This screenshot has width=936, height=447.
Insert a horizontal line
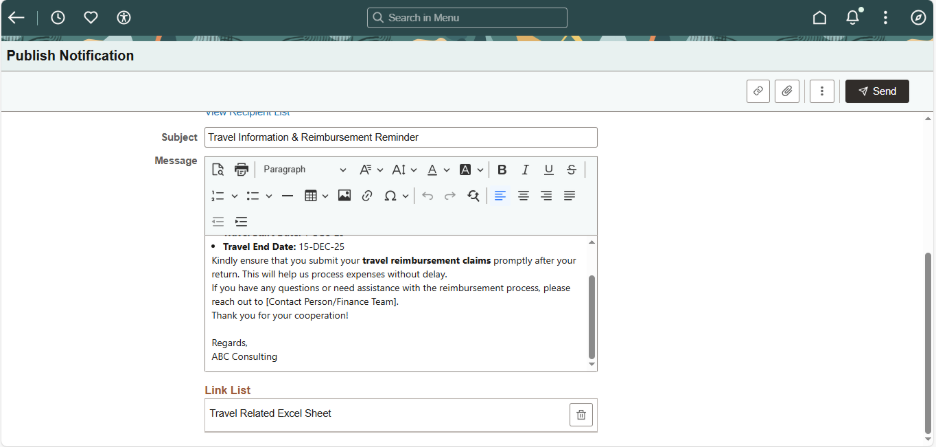click(287, 196)
